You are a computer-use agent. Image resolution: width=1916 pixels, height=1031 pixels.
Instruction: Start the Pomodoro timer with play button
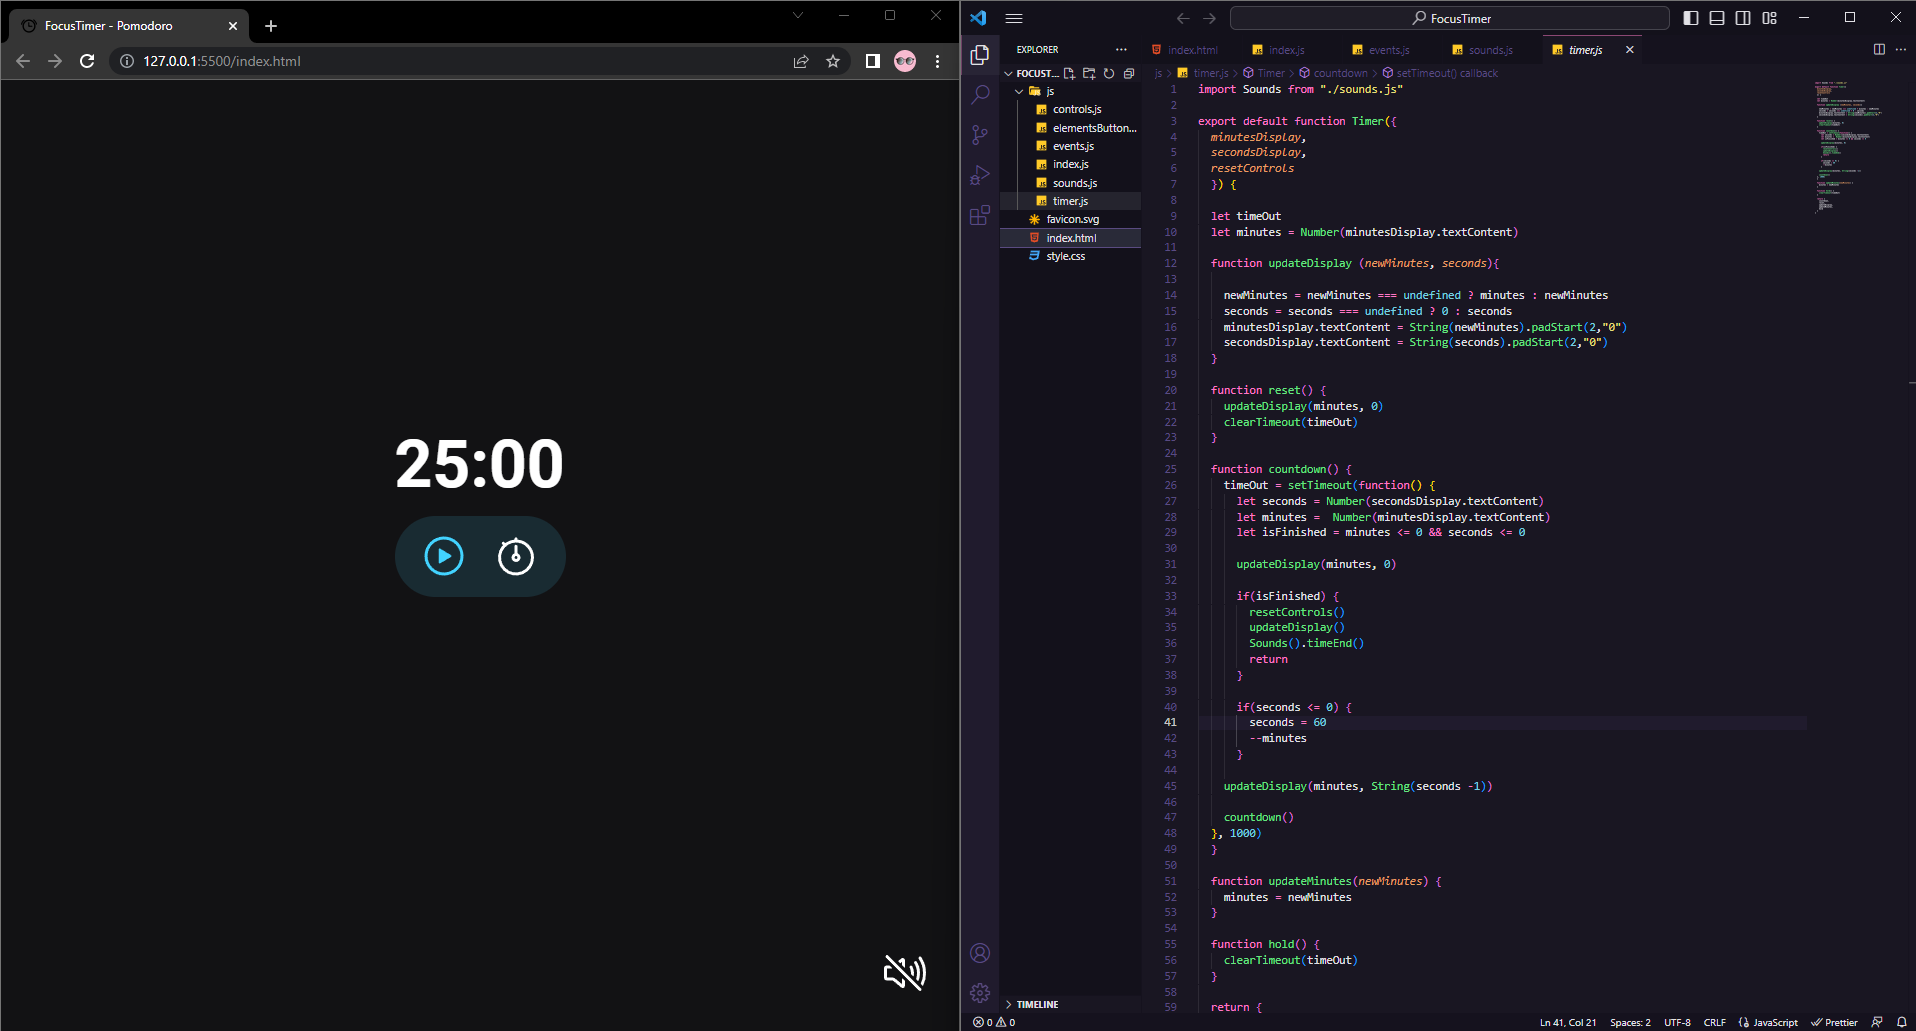444,556
